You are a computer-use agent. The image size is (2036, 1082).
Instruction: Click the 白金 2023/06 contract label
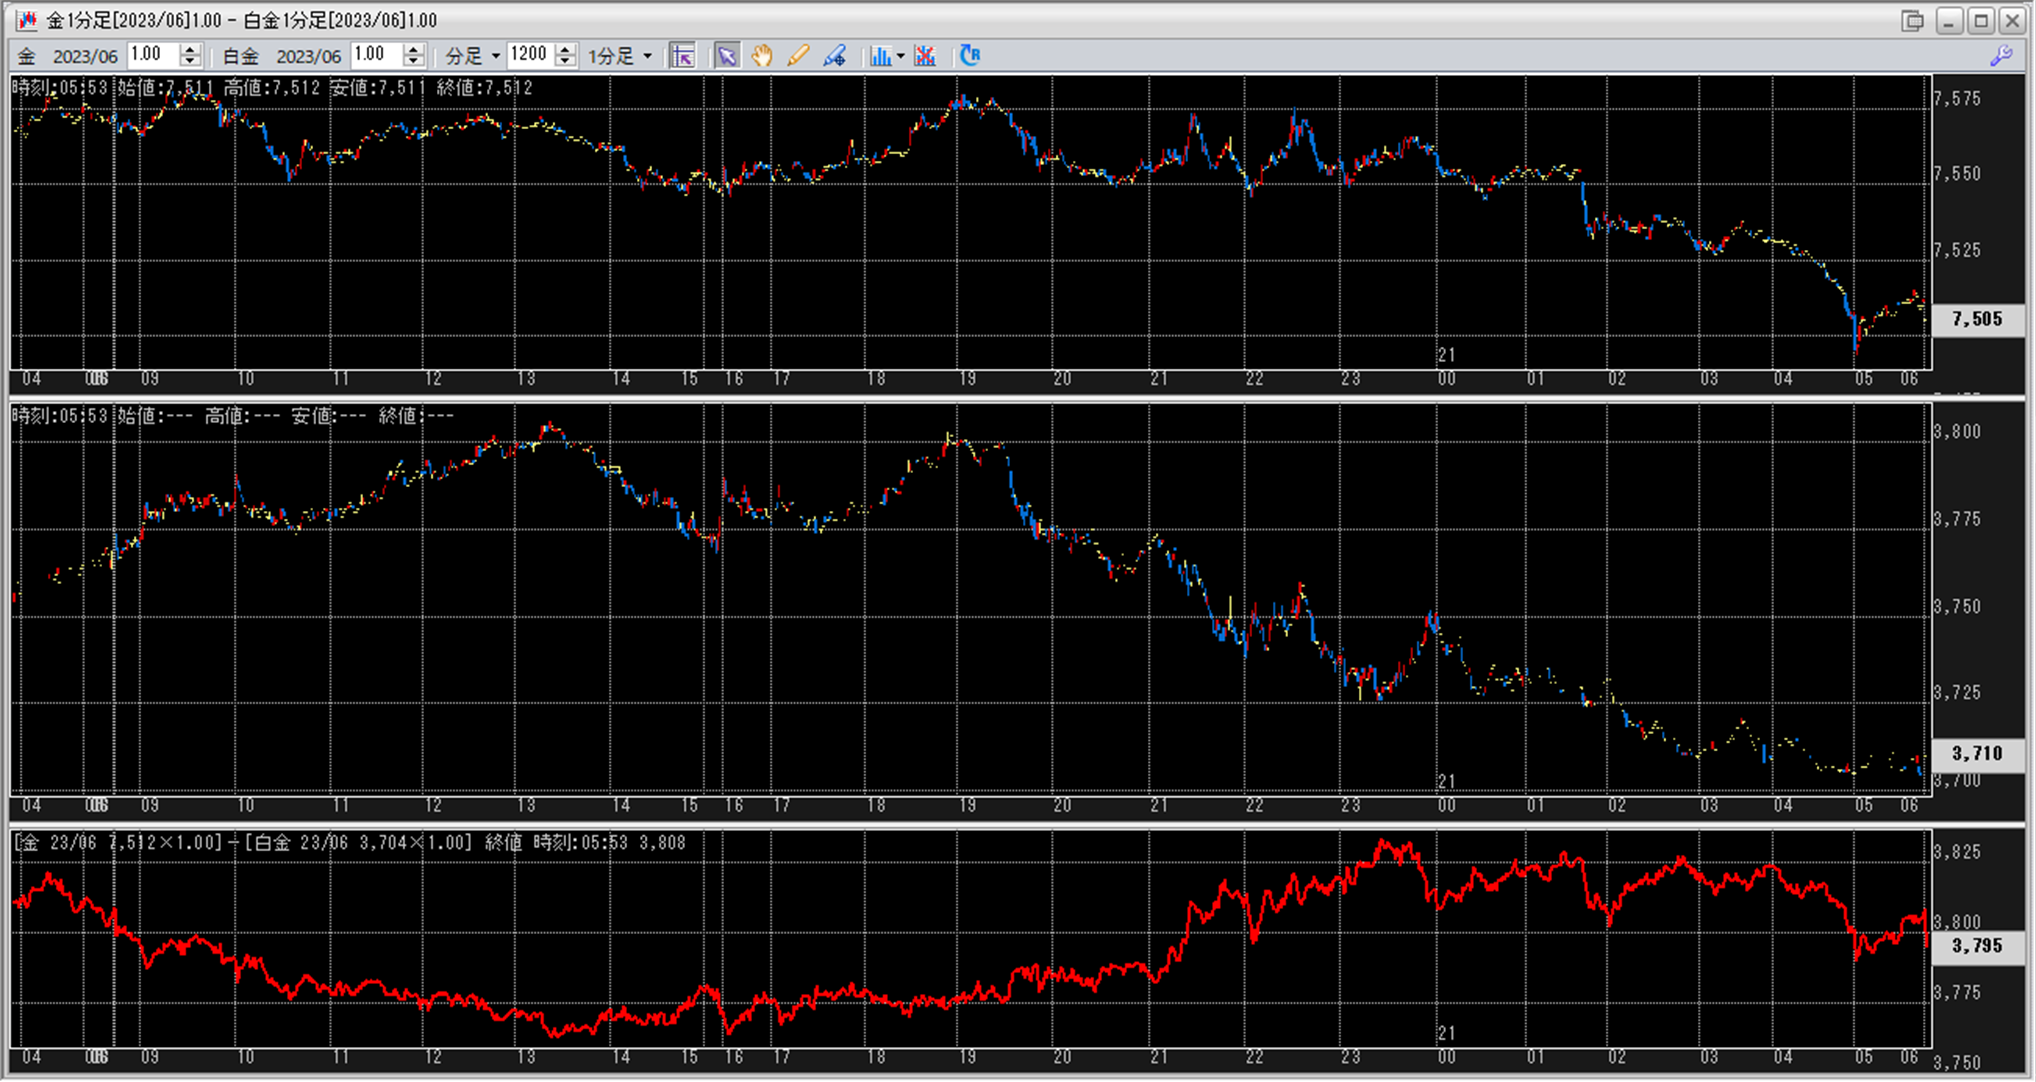(x=281, y=56)
